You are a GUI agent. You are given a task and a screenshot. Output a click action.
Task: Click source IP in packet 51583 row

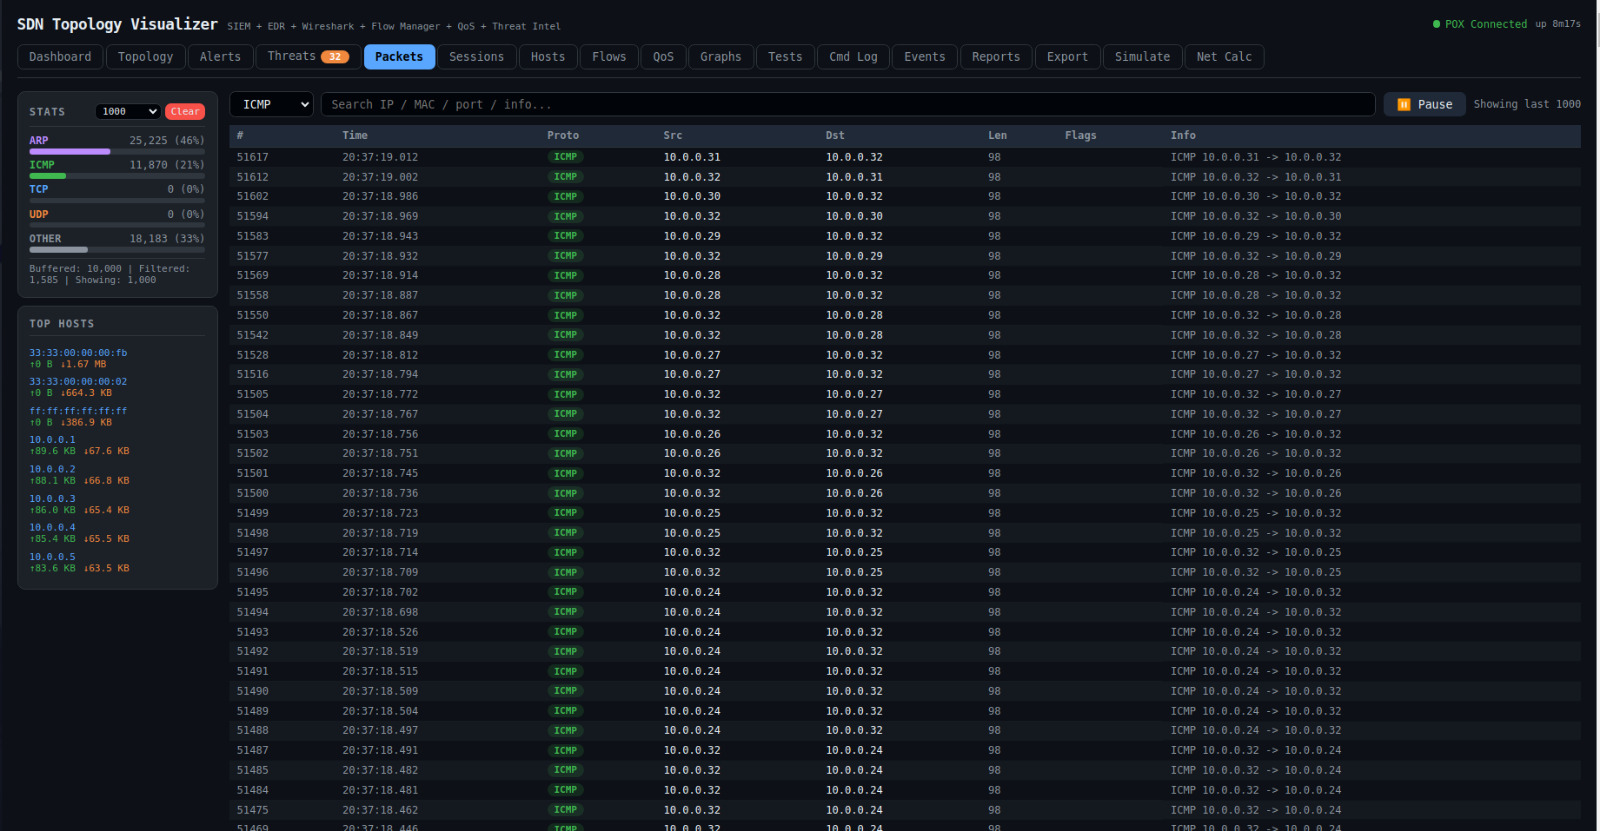692,236
